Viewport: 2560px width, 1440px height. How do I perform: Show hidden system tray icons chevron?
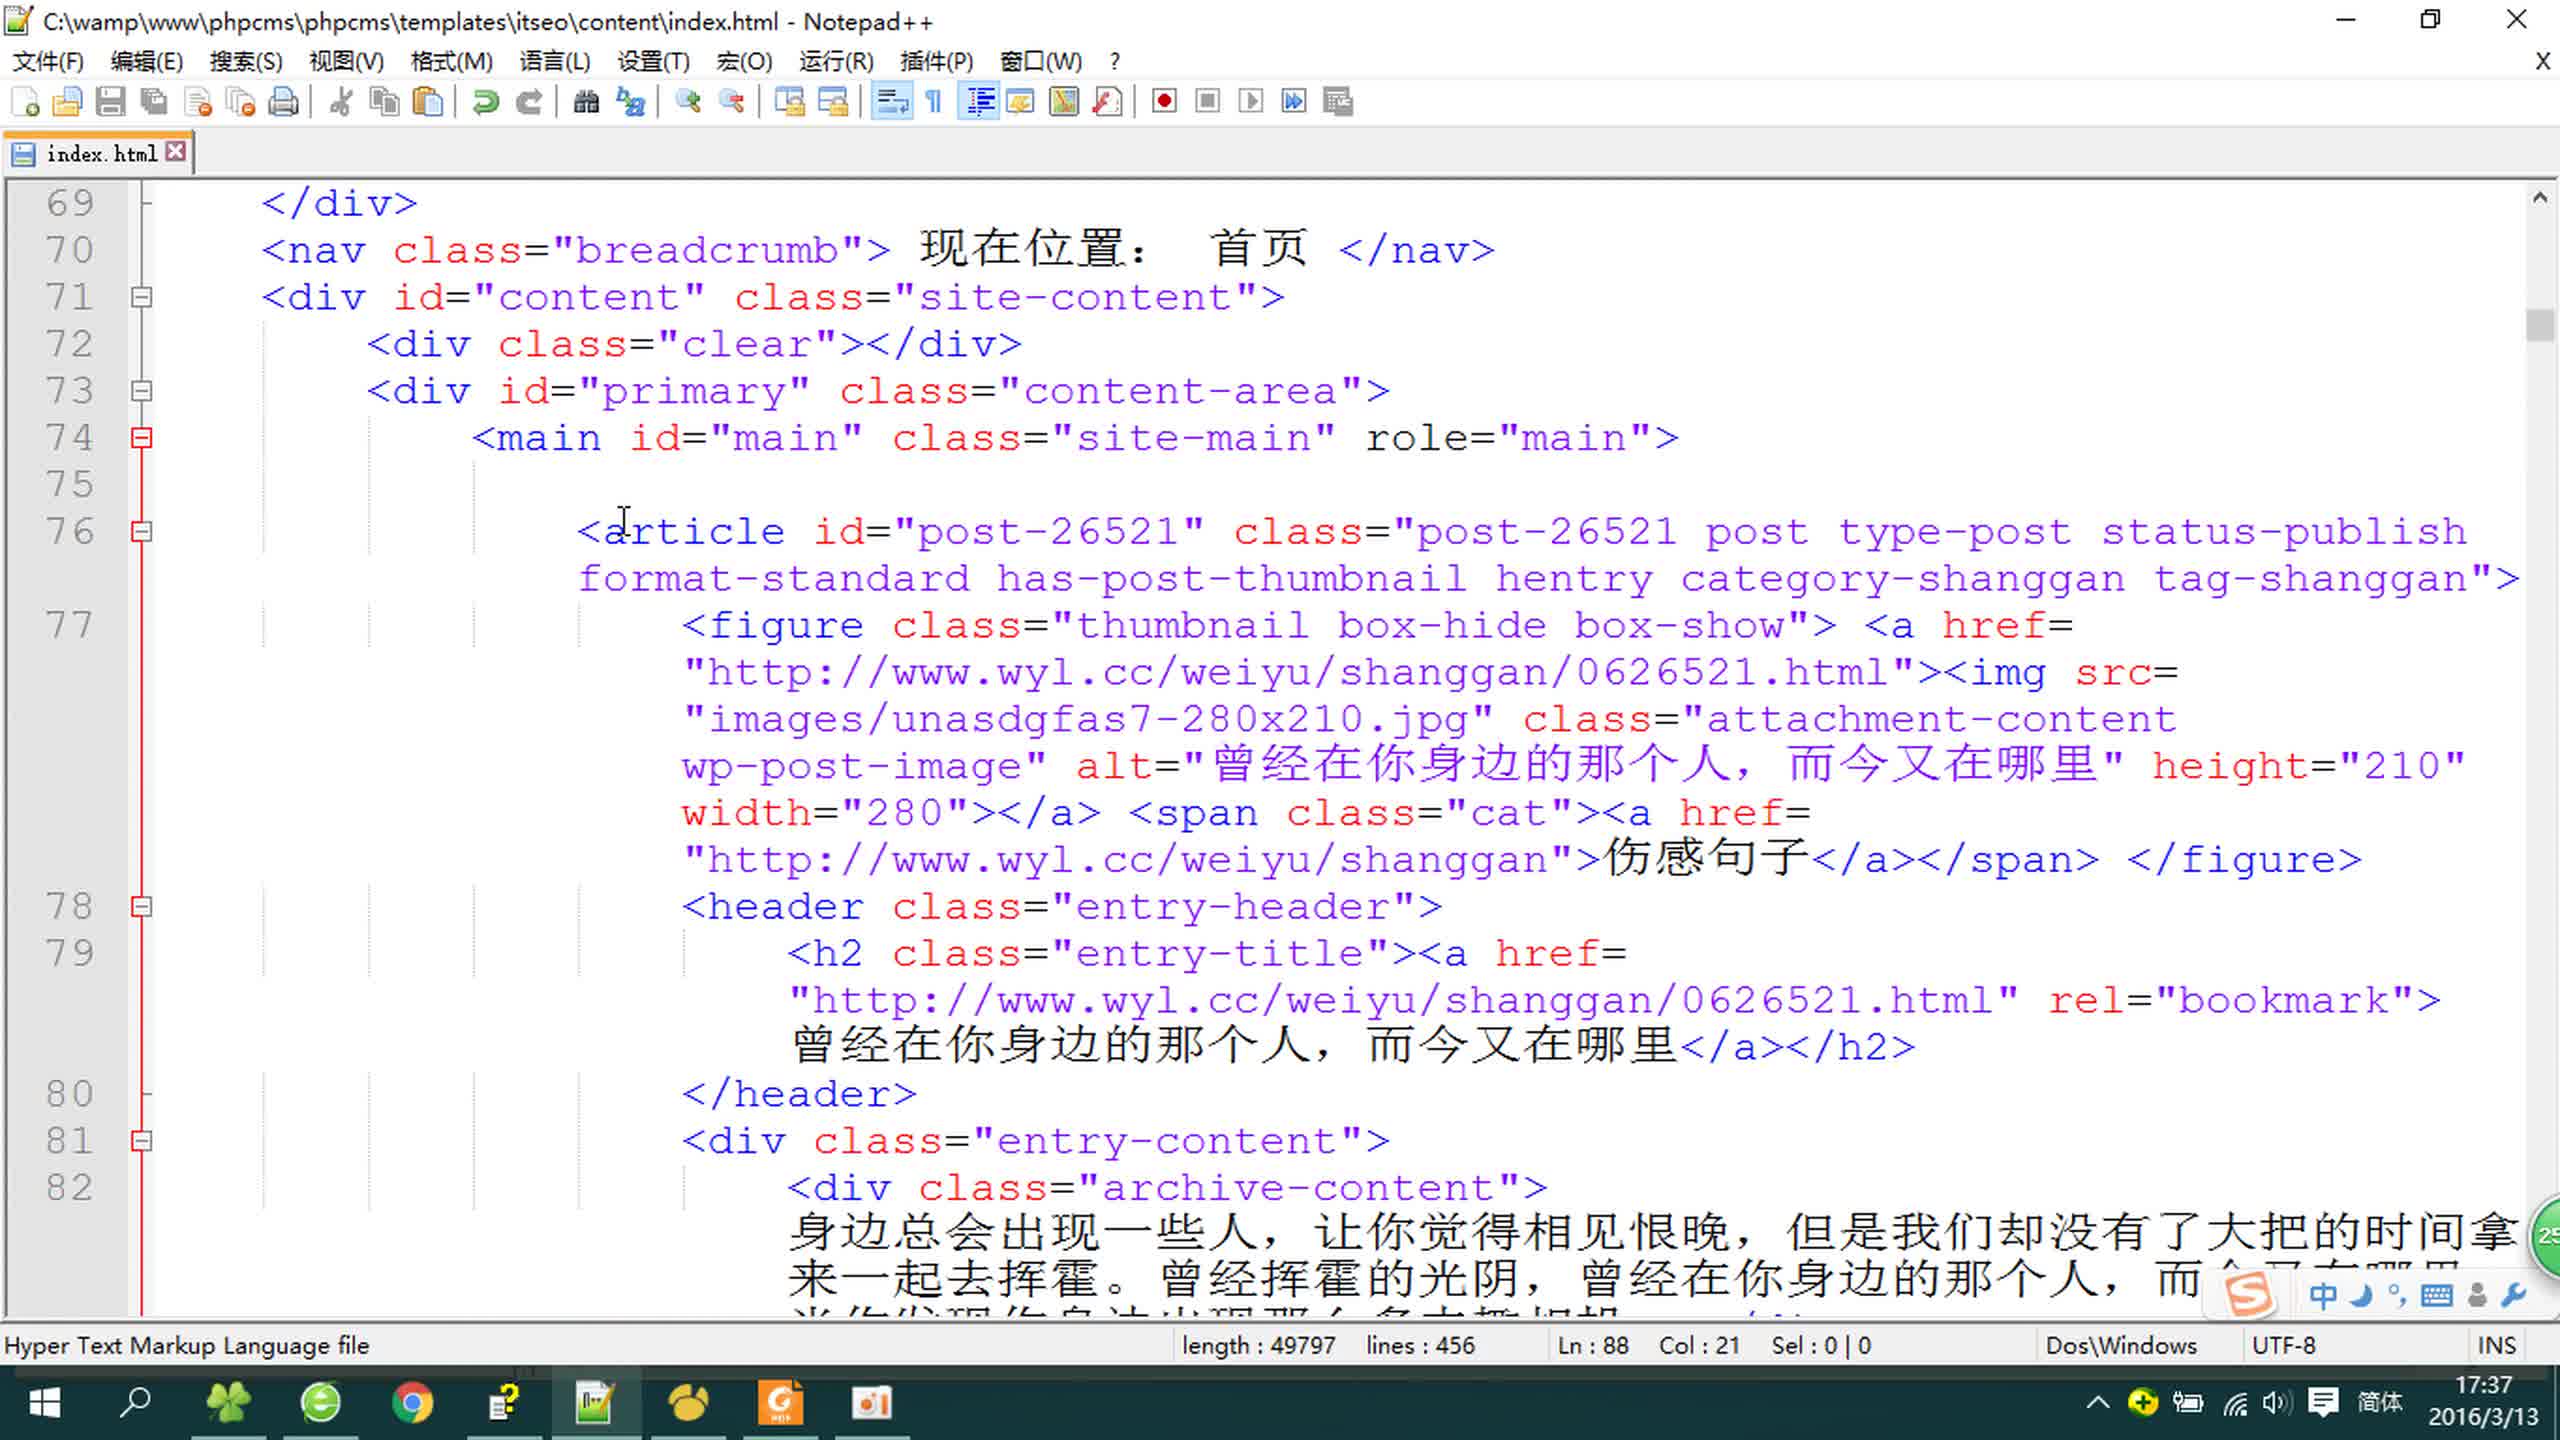tap(2097, 1402)
